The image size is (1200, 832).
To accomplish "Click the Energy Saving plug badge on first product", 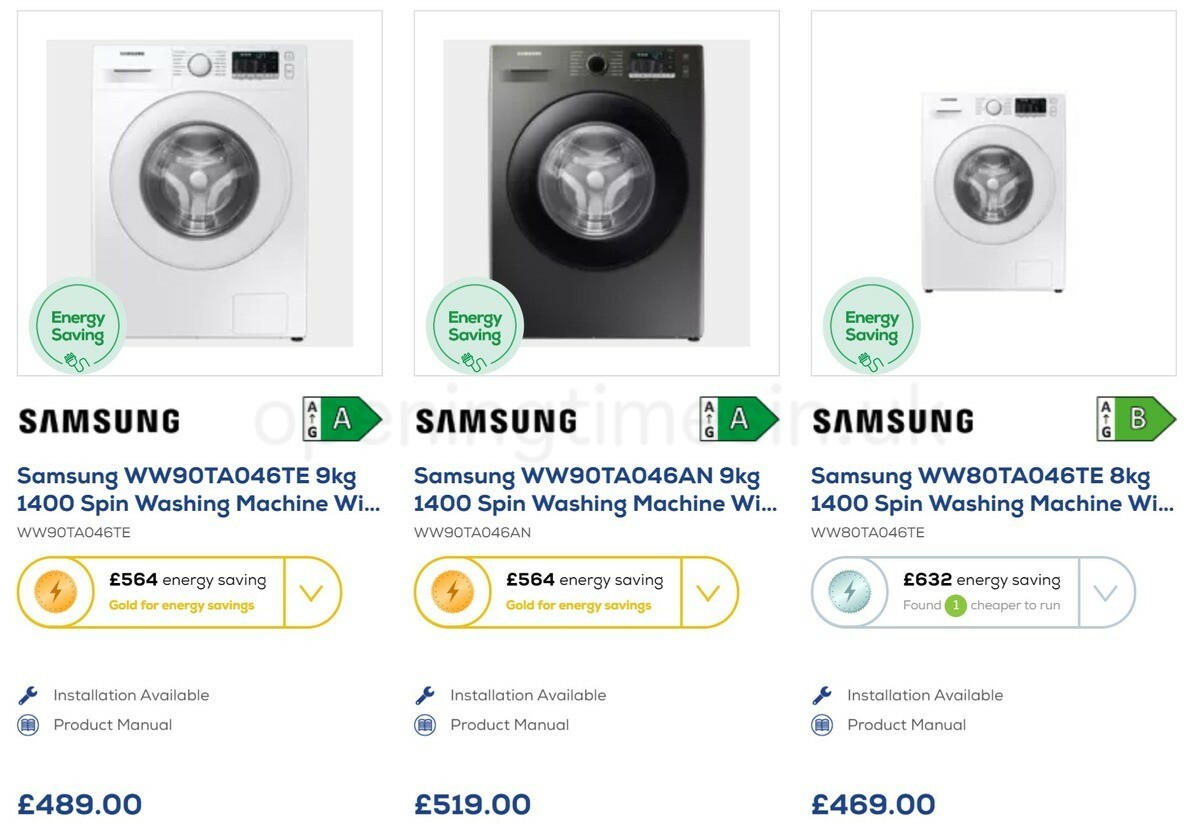I will pyautogui.click(x=77, y=325).
